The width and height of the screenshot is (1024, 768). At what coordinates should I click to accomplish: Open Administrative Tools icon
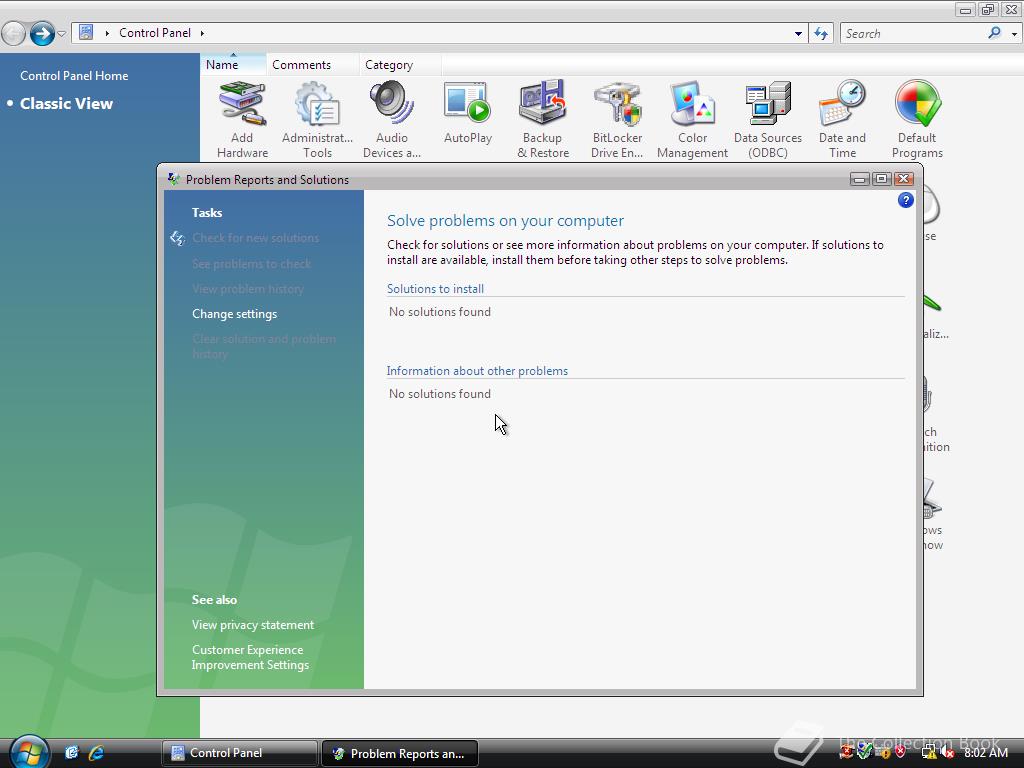(x=317, y=120)
